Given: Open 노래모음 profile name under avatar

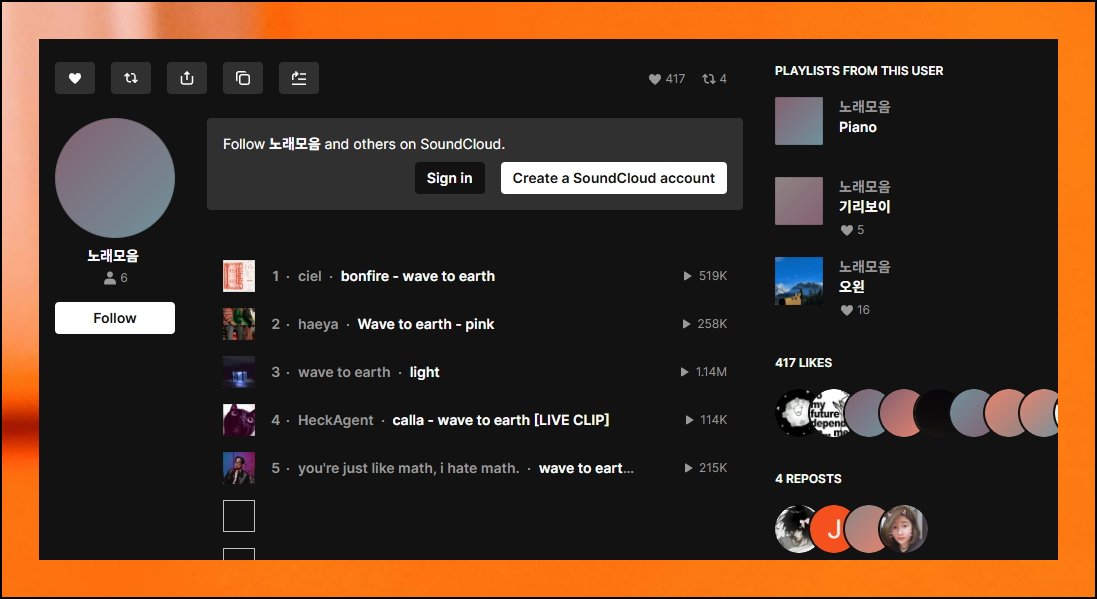Looking at the screenshot, I should click(113, 256).
